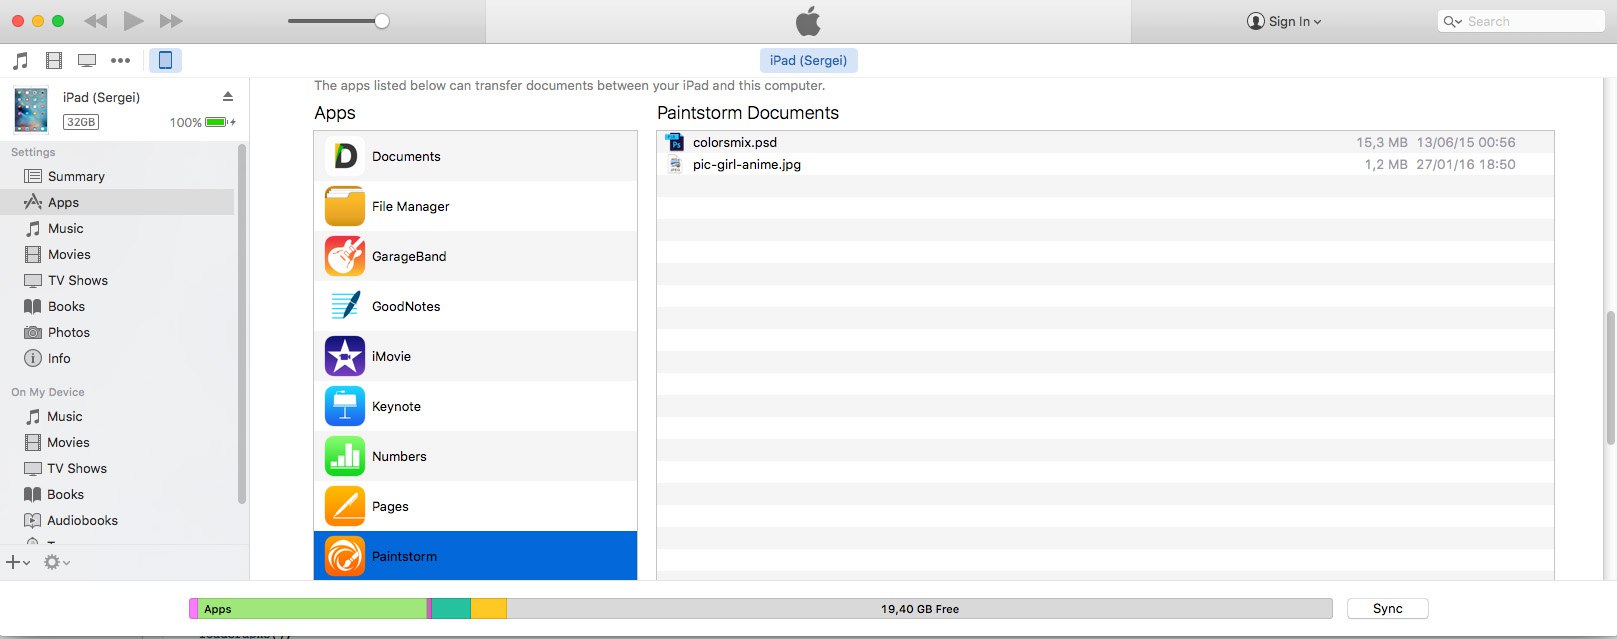Show Books under On My Device
This screenshot has width=1617, height=639.
click(x=117, y=494)
